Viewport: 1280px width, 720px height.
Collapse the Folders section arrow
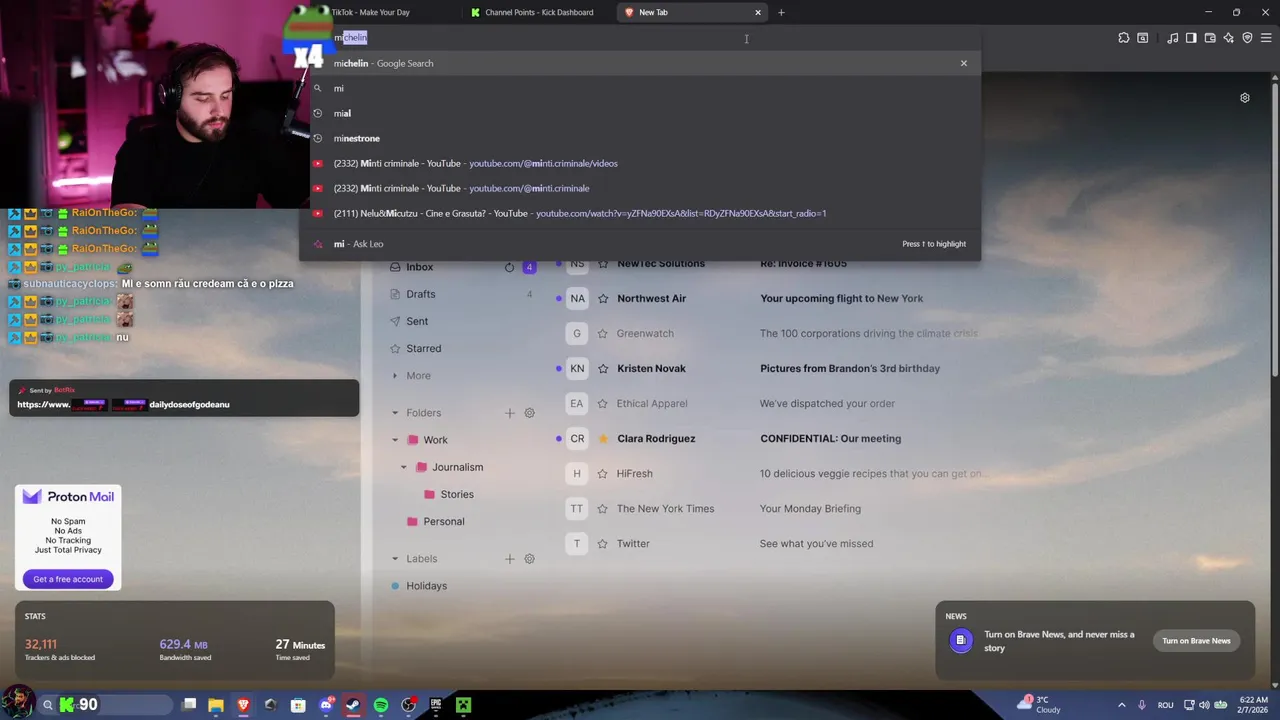coord(395,413)
